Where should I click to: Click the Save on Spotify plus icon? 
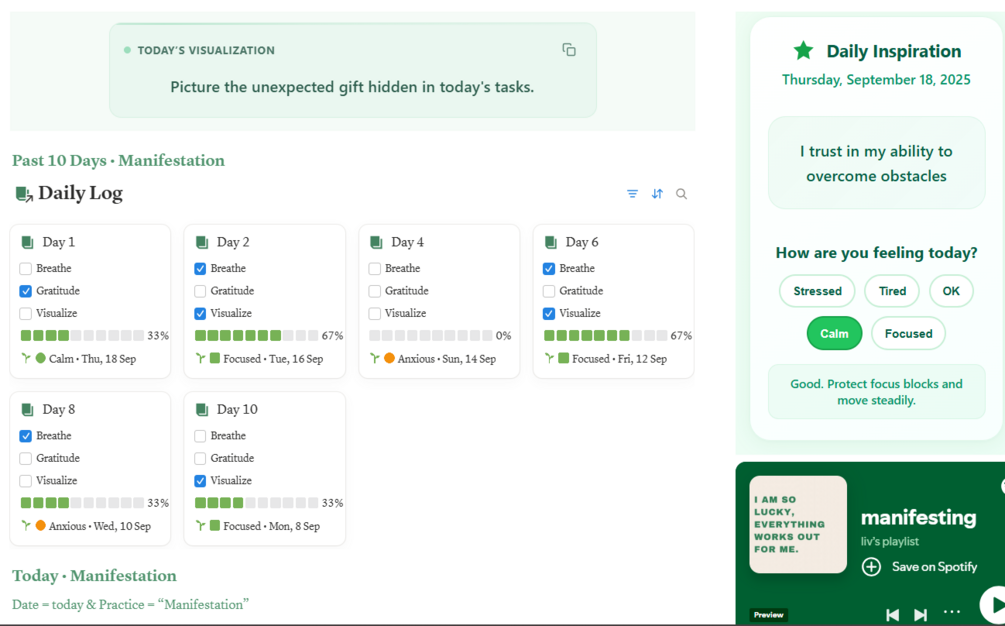coord(871,567)
